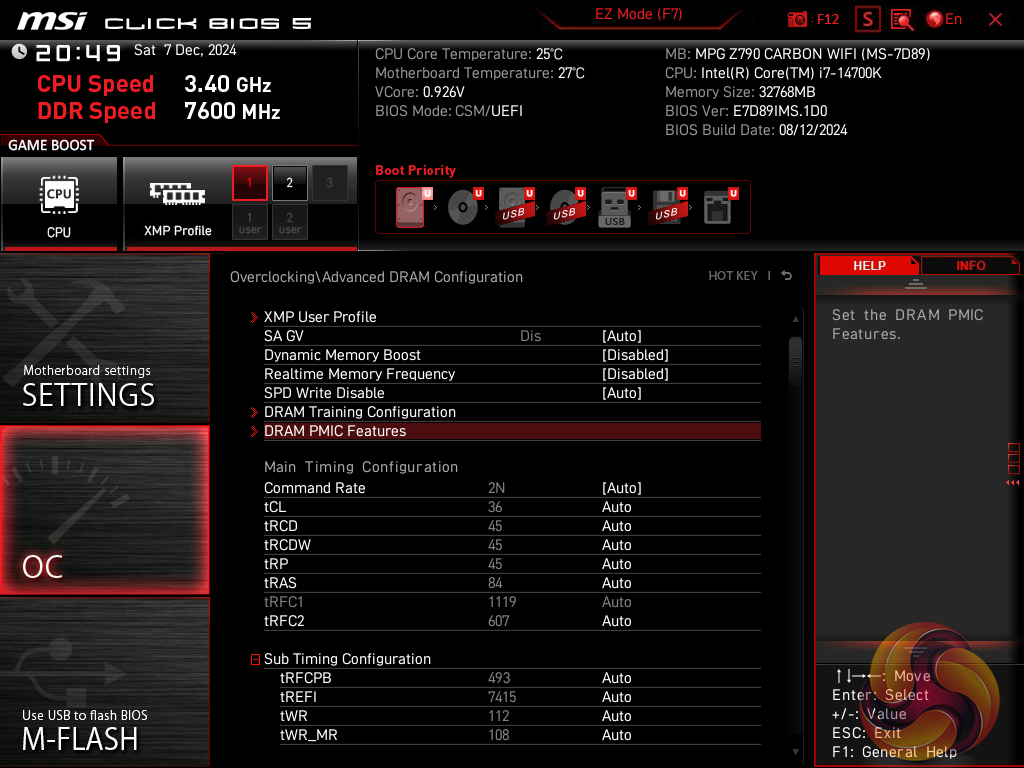Select the hard disk boot device icon
This screenshot has height=768, width=1024.
[x=411, y=208]
